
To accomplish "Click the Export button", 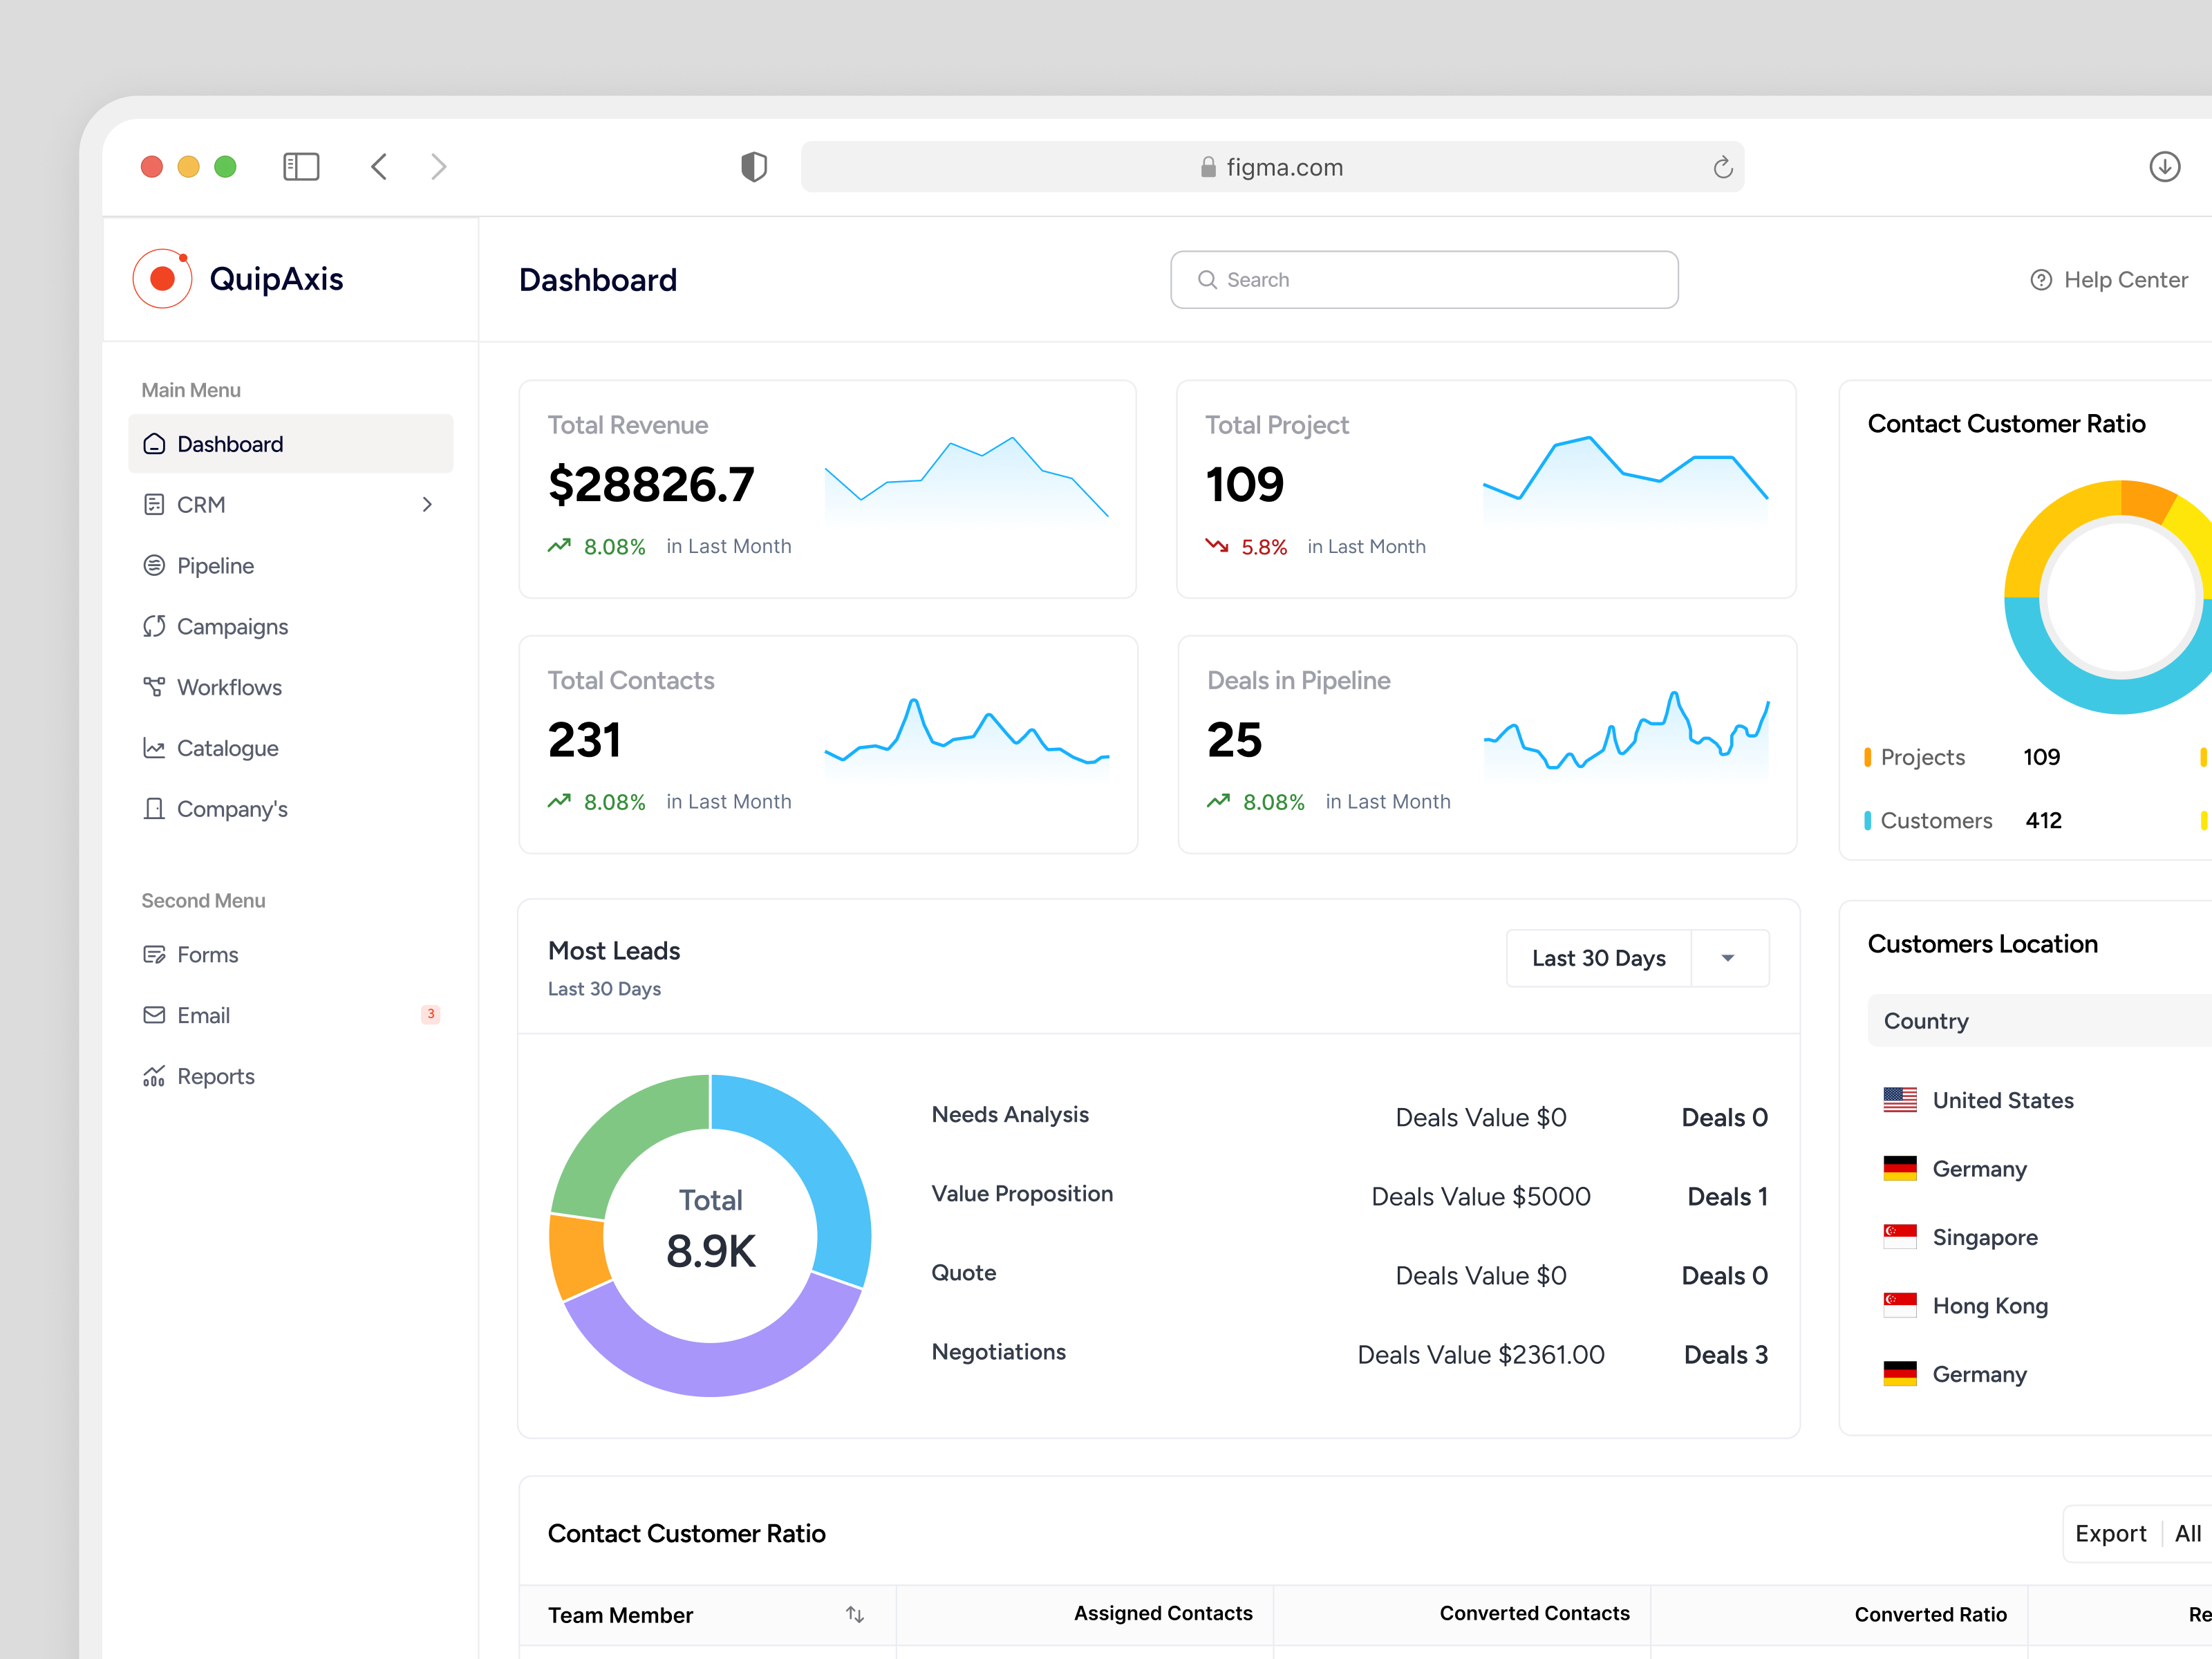I will point(2110,1534).
